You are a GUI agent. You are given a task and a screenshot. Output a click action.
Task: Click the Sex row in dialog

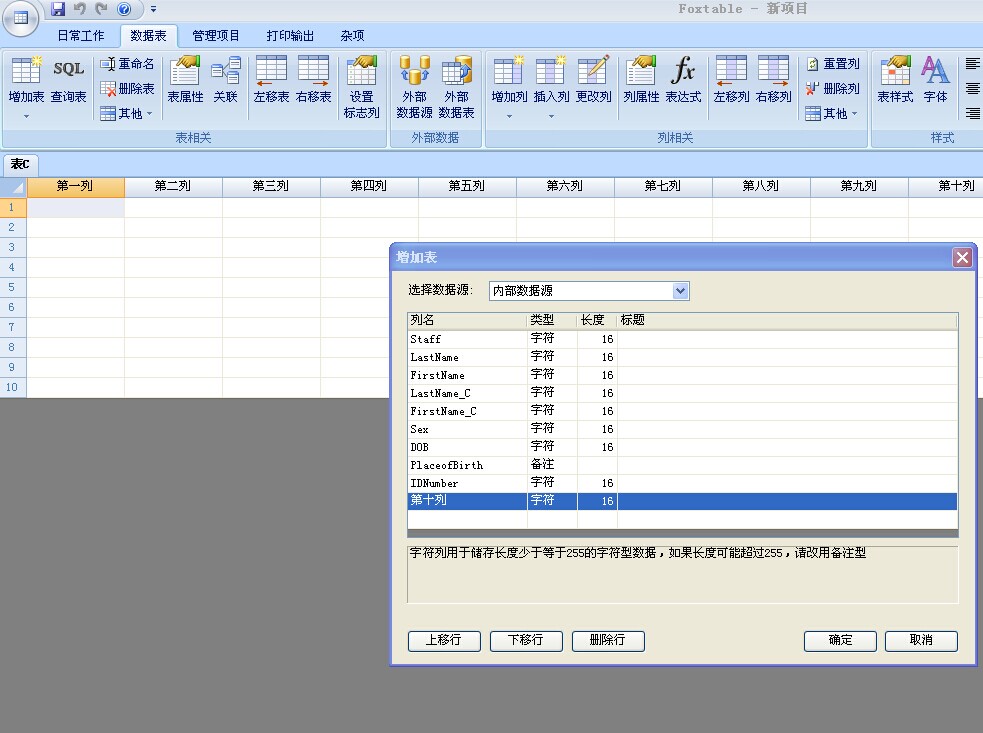682,430
